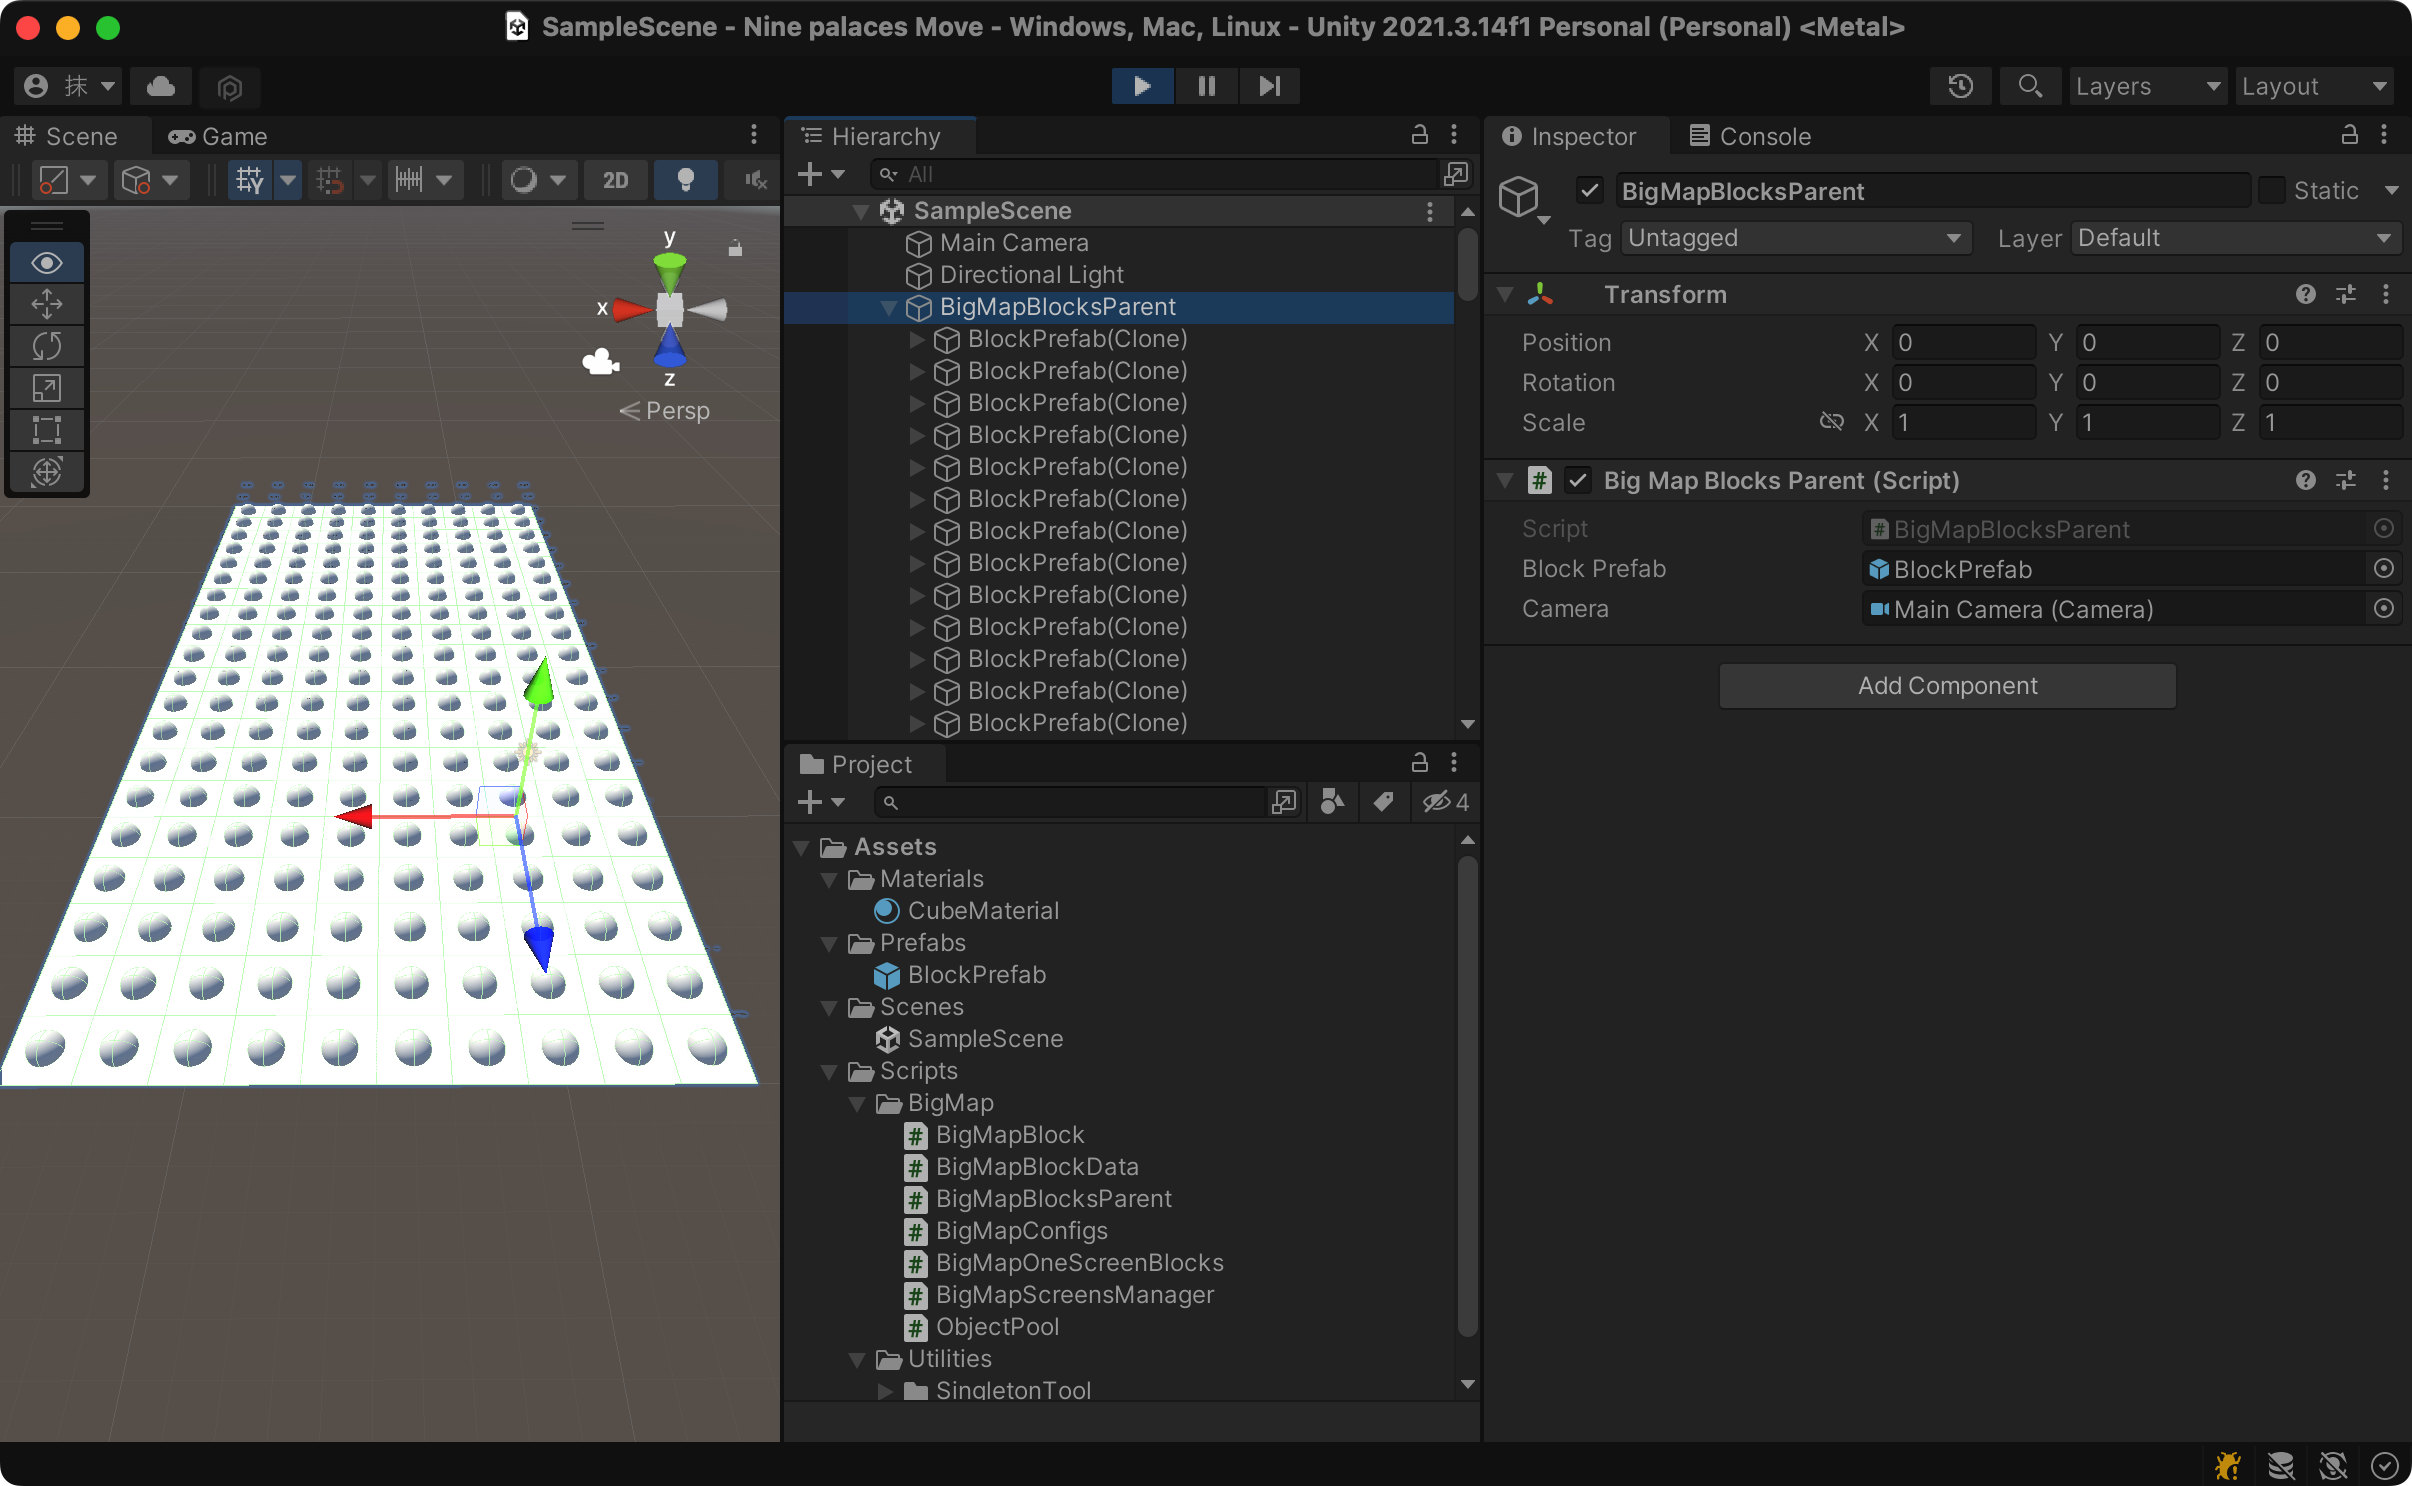
Task: Click the Play button
Action: point(1142,86)
